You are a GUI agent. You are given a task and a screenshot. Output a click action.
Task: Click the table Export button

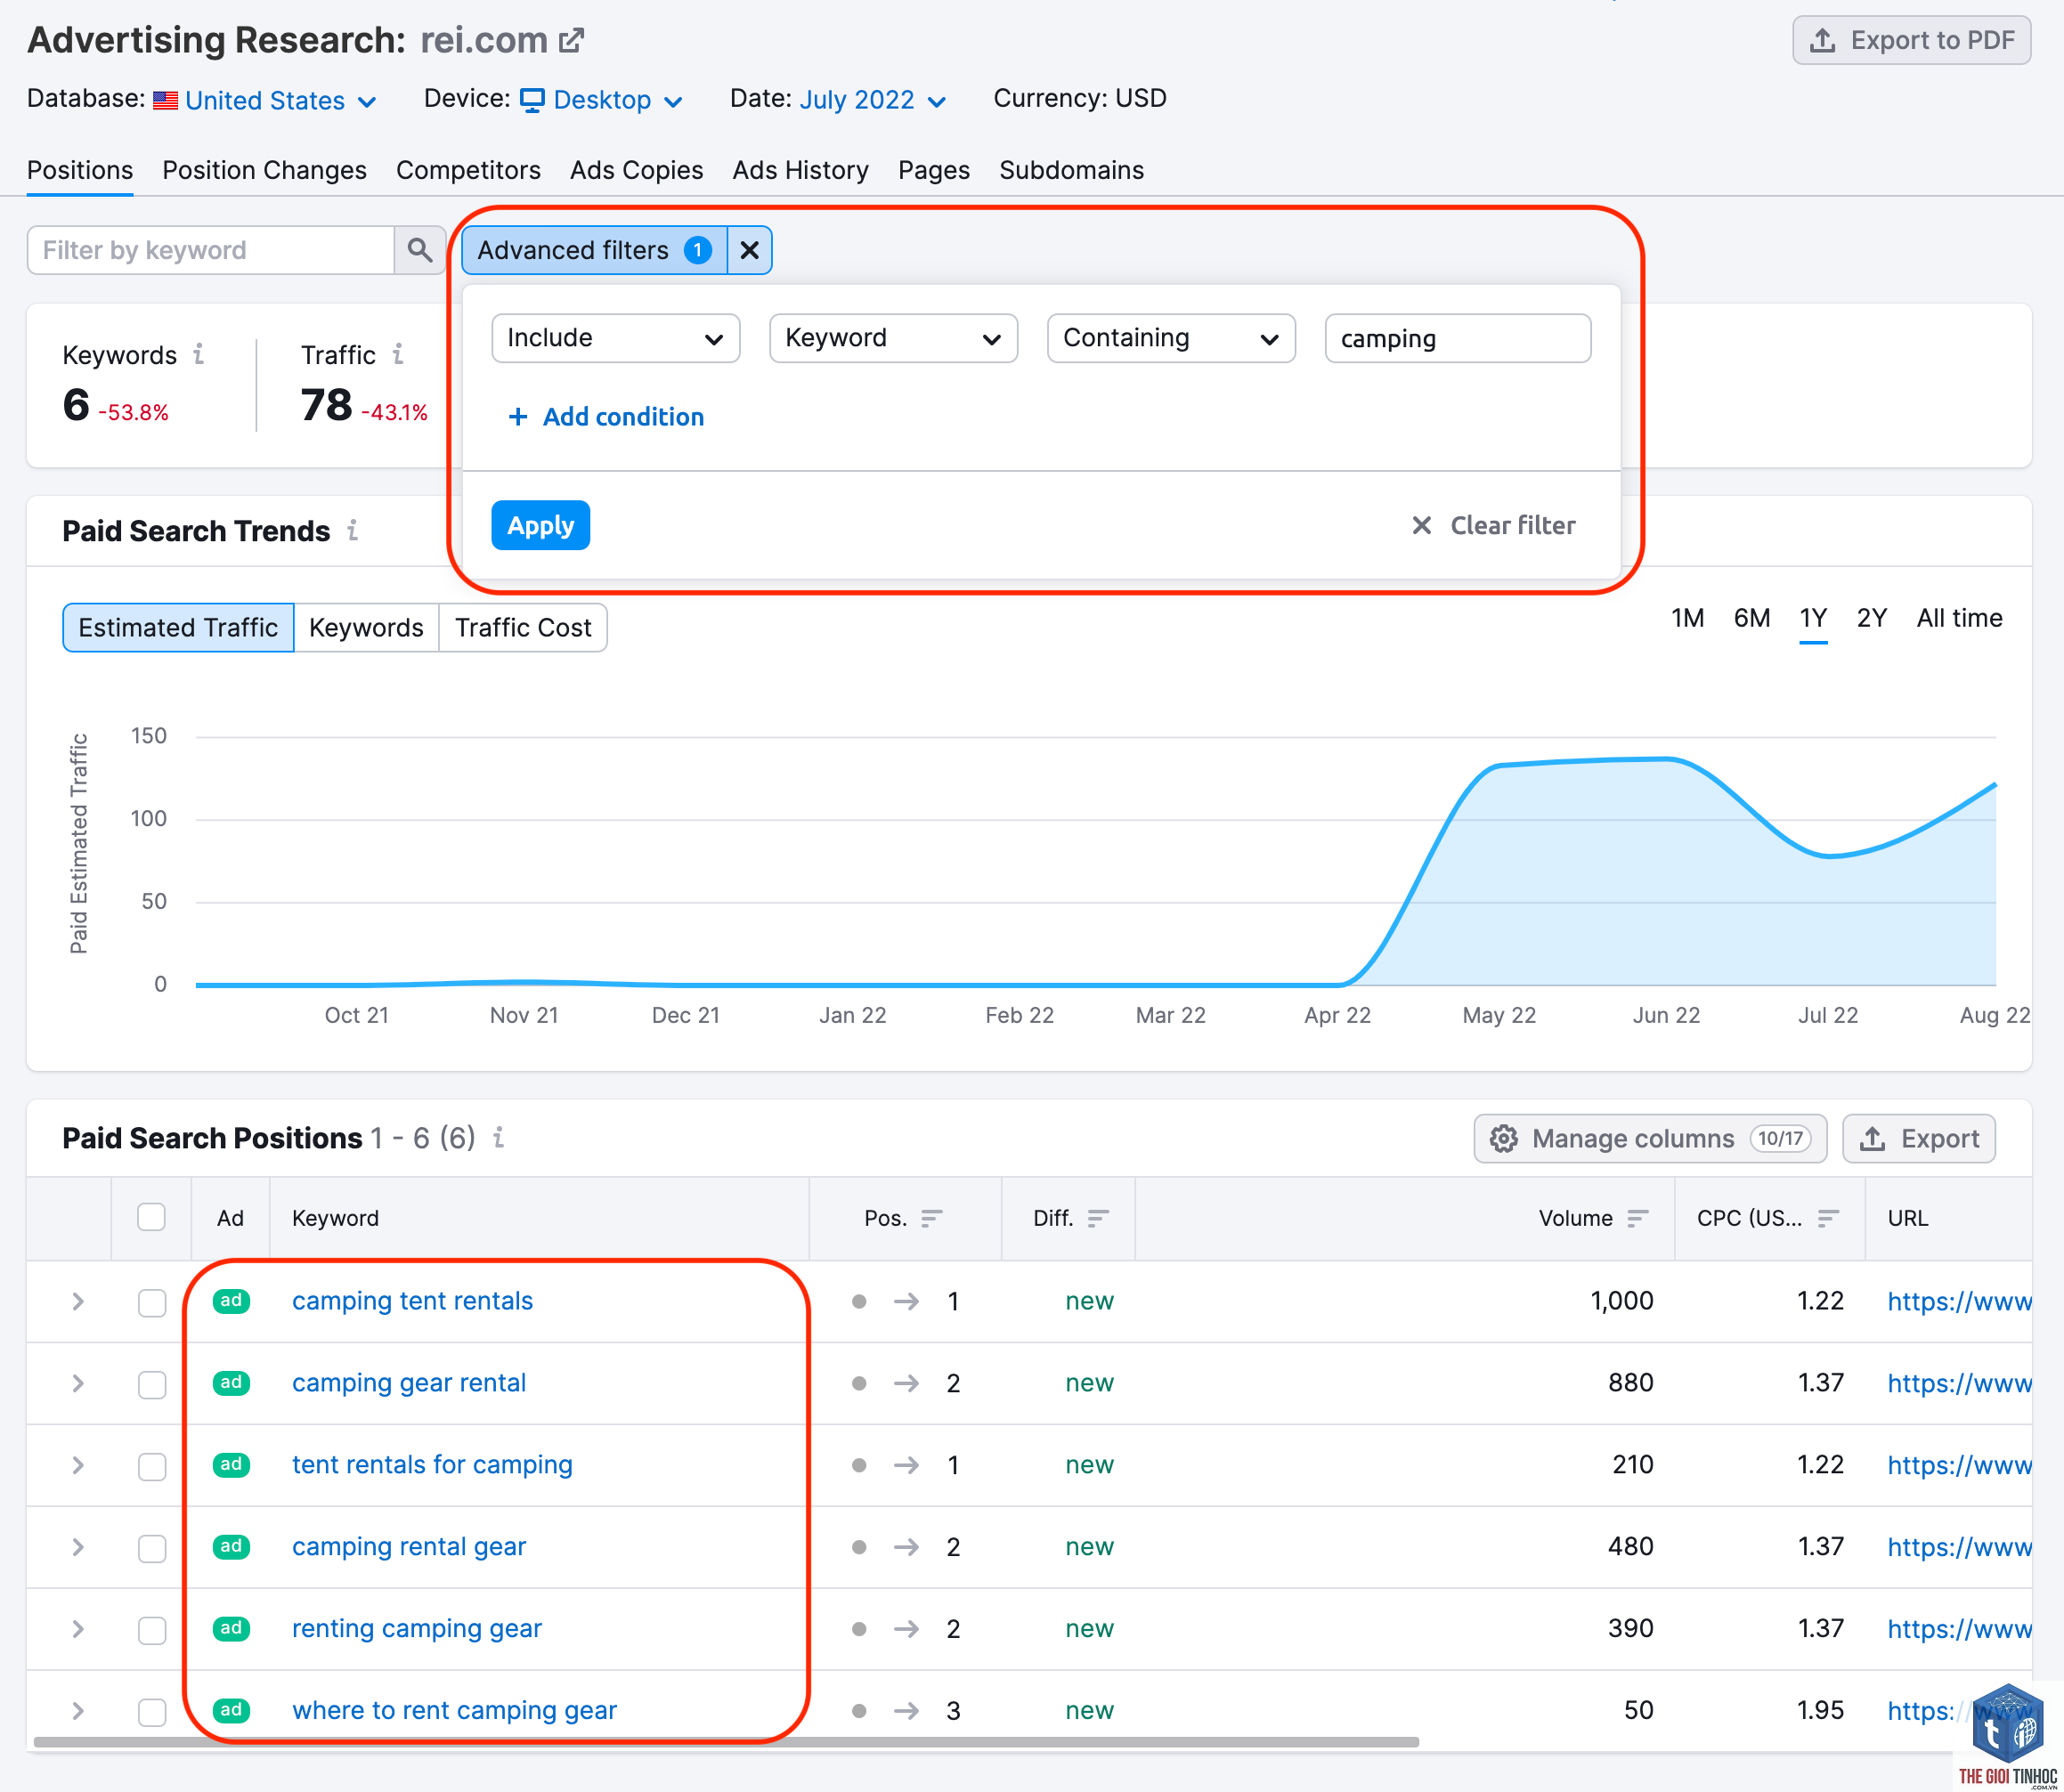tap(1918, 1138)
